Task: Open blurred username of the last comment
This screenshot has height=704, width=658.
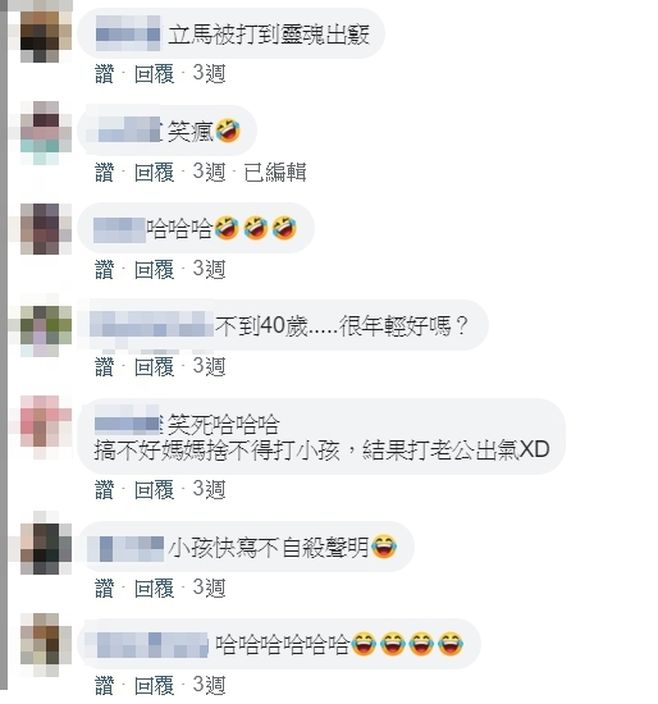Action: [146, 645]
